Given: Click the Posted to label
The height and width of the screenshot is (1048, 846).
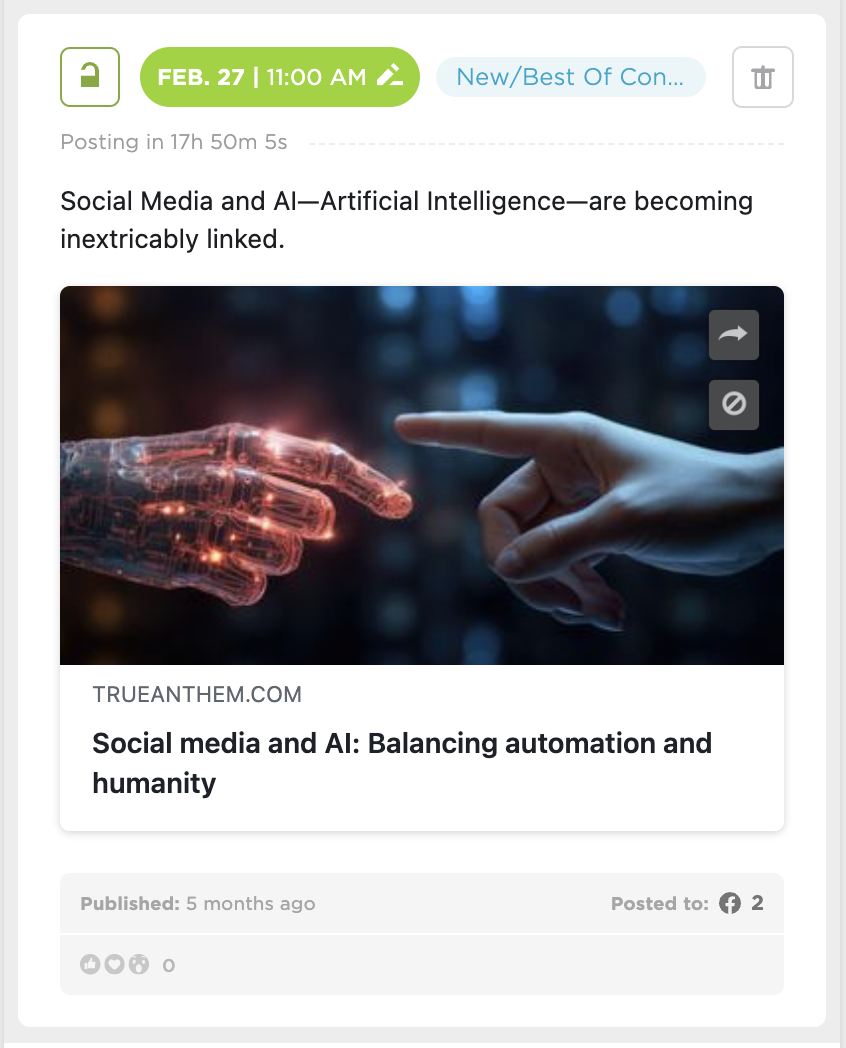Looking at the screenshot, I should click(x=659, y=904).
